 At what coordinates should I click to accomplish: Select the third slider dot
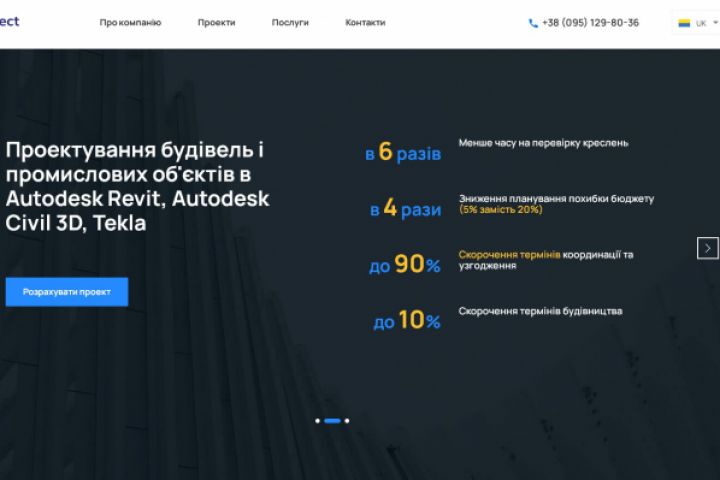click(x=347, y=421)
